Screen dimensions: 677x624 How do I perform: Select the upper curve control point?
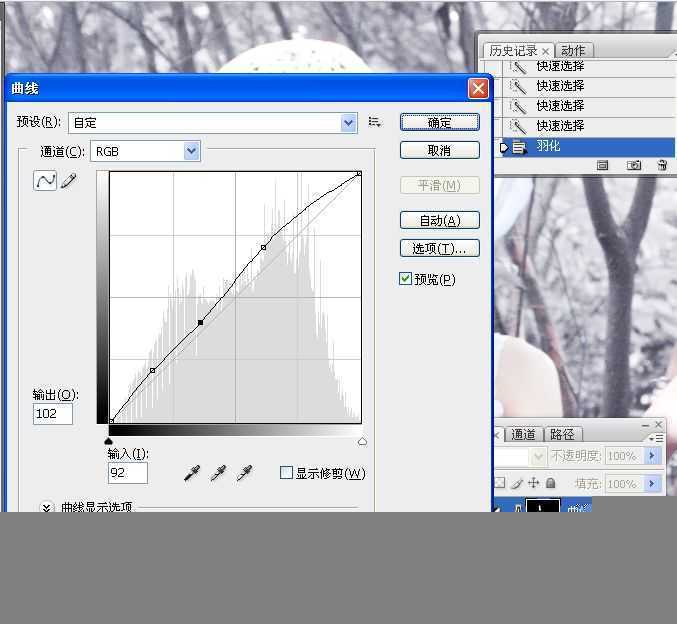click(263, 247)
